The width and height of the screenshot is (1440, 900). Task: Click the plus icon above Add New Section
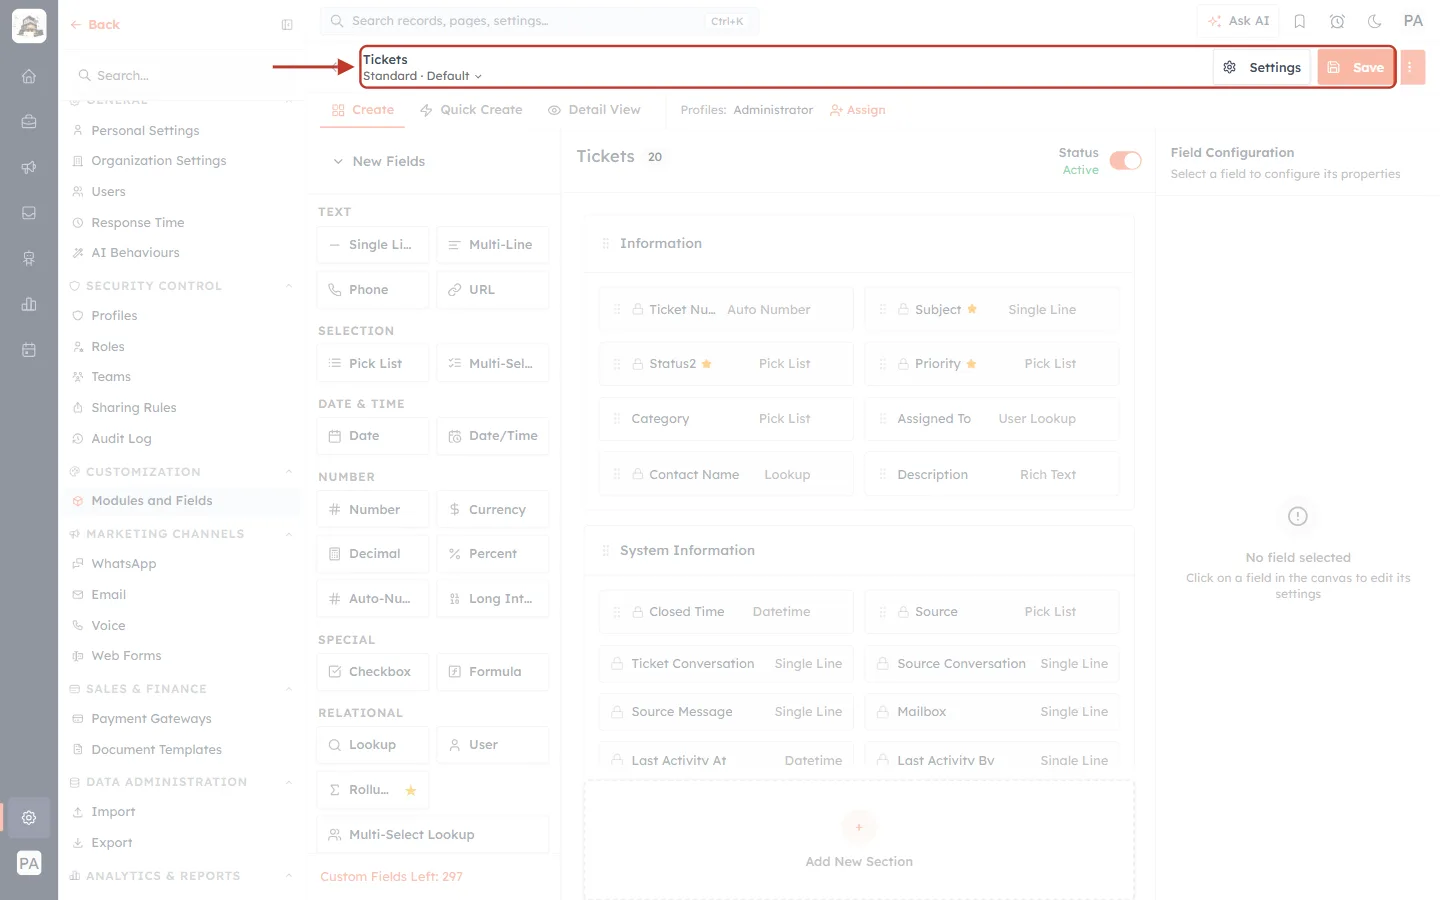[x=859, y=827]
